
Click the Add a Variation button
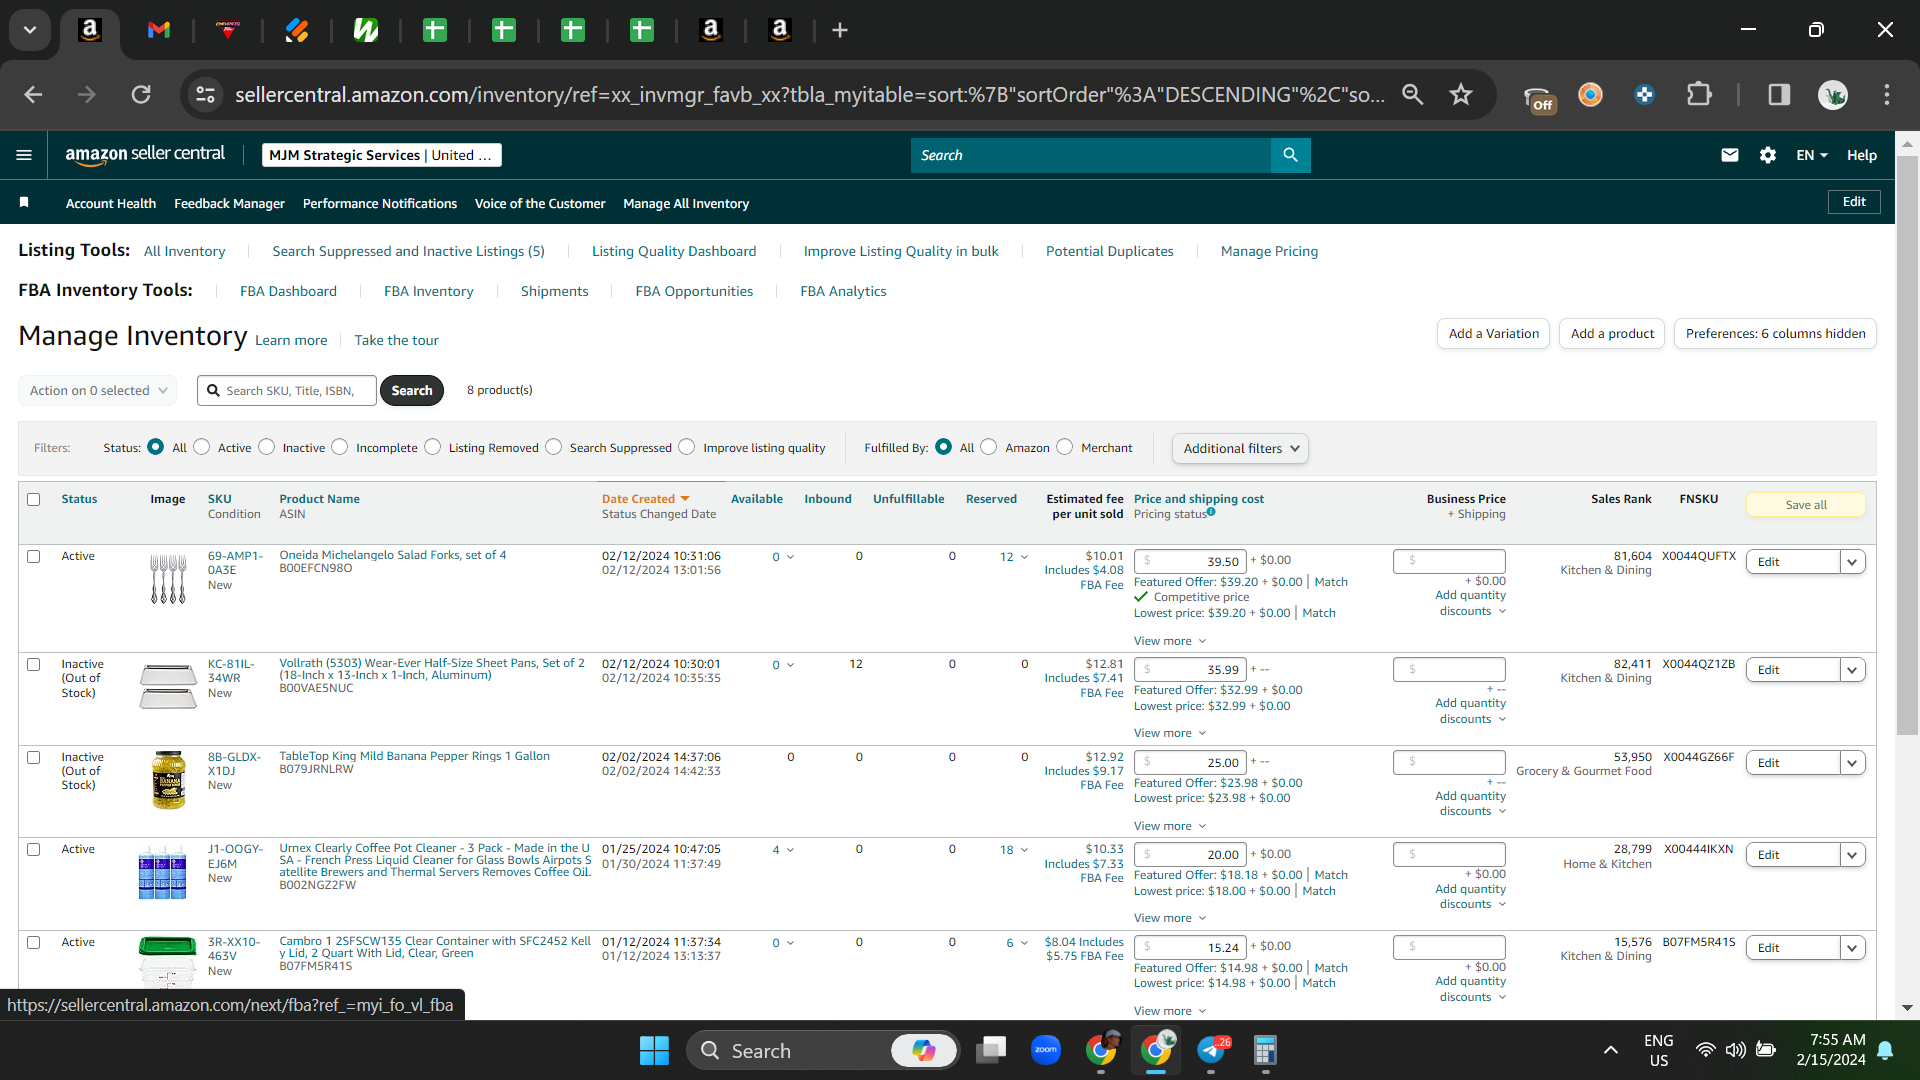click(x=1494, y=333)
